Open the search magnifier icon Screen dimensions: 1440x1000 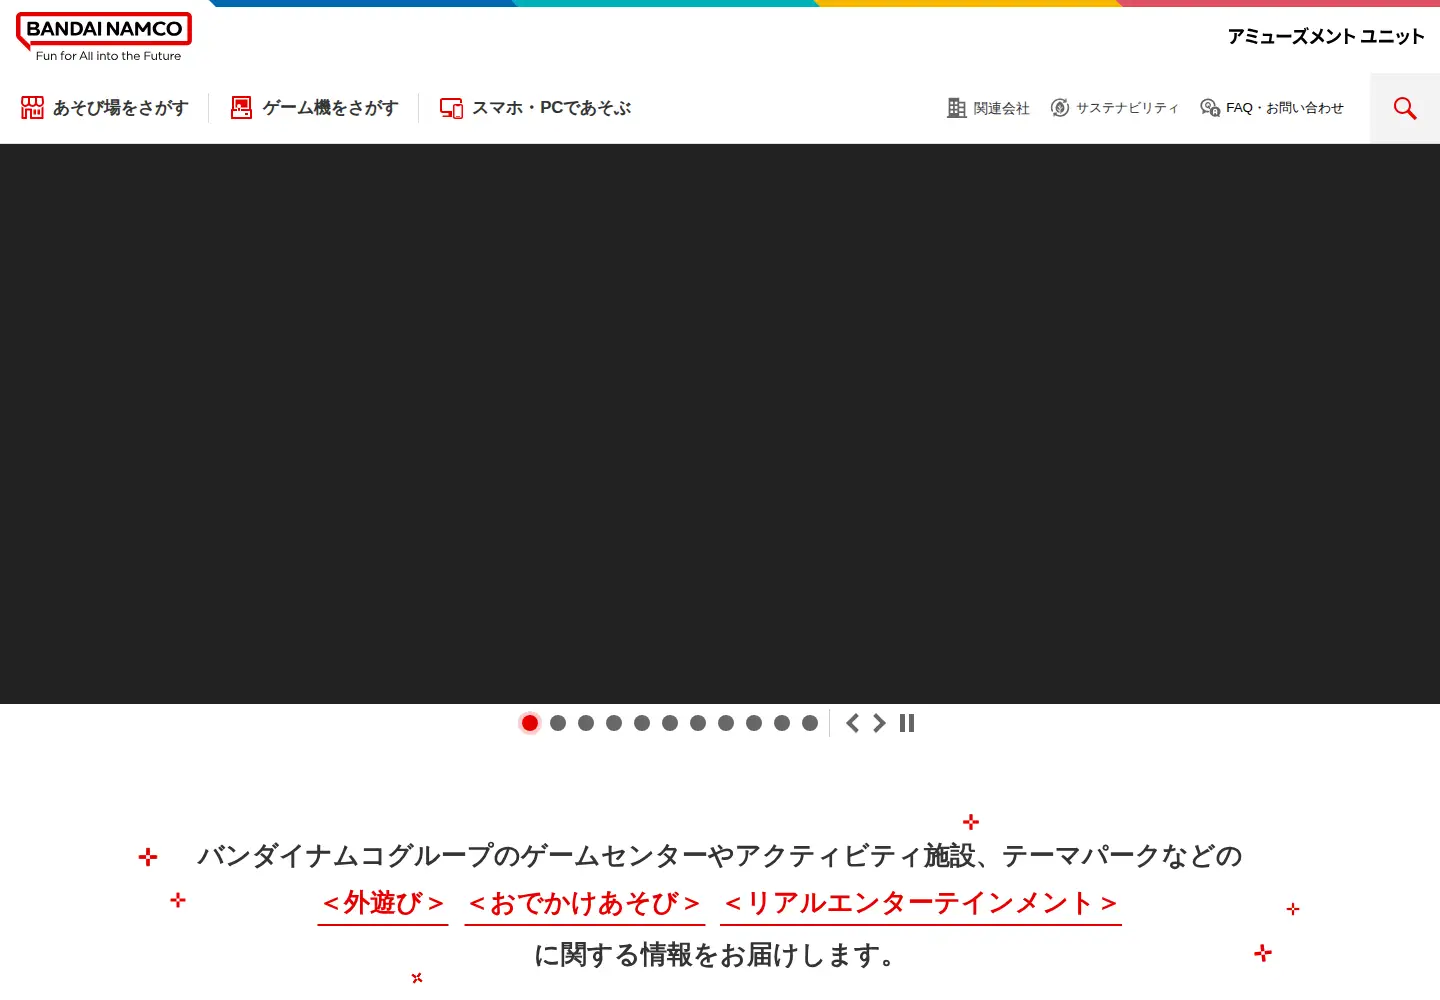point(1405,108)
